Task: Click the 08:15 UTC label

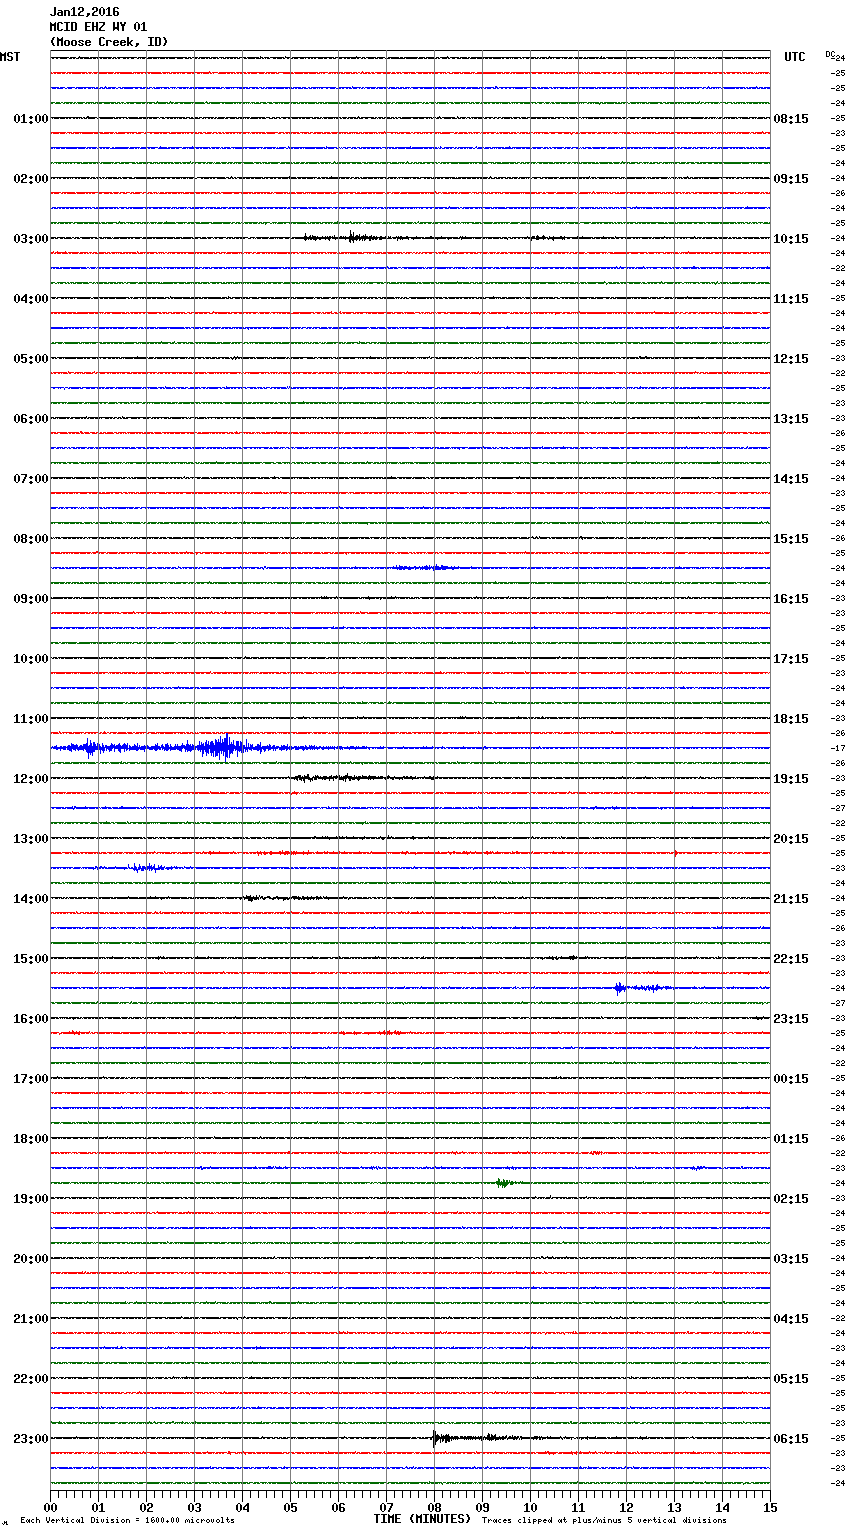Action: click(791, 119)
